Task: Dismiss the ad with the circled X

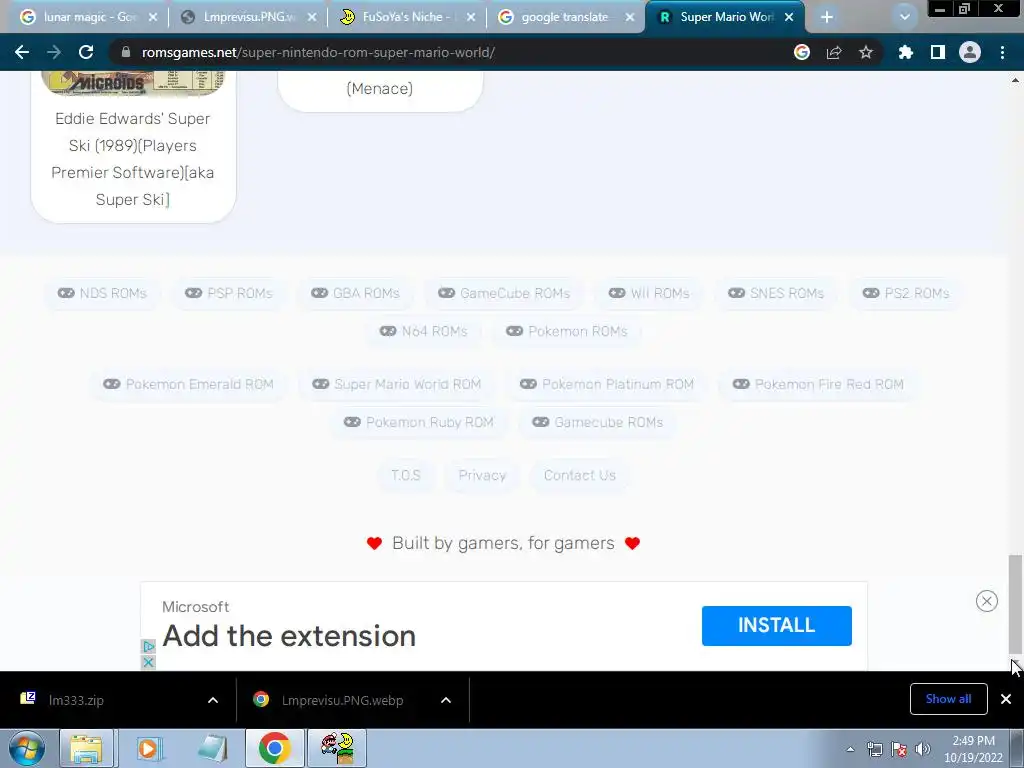Action: click(987, 601)
